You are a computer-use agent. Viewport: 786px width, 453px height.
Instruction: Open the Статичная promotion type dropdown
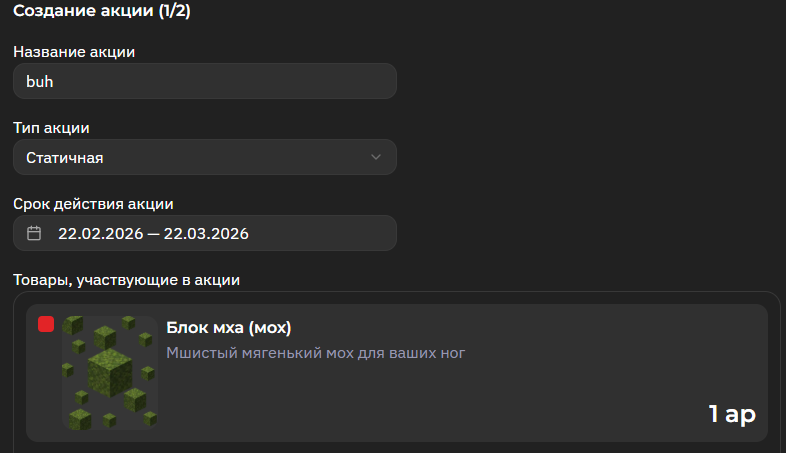[x=204, y=157]
